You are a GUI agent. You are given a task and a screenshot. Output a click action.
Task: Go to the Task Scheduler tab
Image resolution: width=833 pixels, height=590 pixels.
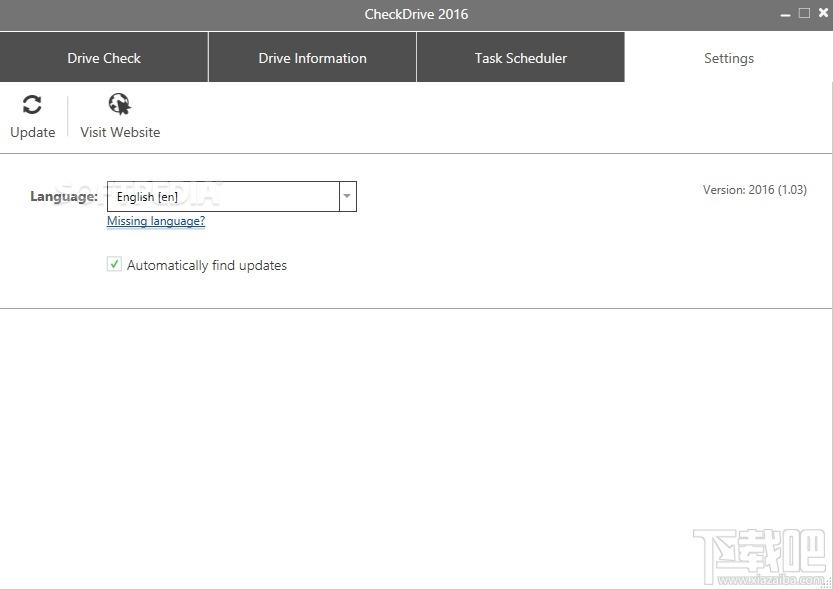[521, 57]
